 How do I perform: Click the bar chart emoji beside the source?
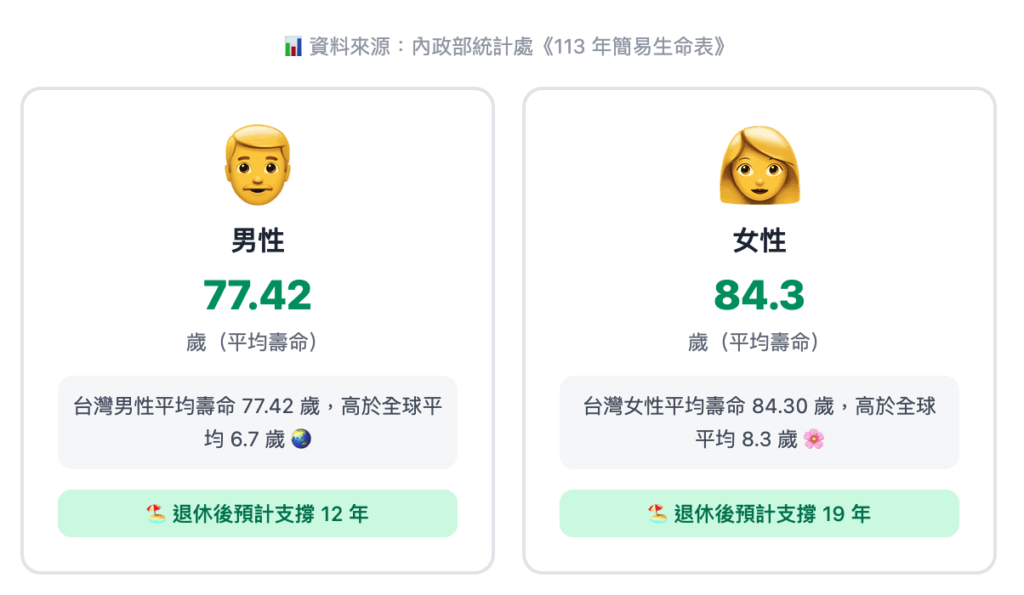[293, 47]
